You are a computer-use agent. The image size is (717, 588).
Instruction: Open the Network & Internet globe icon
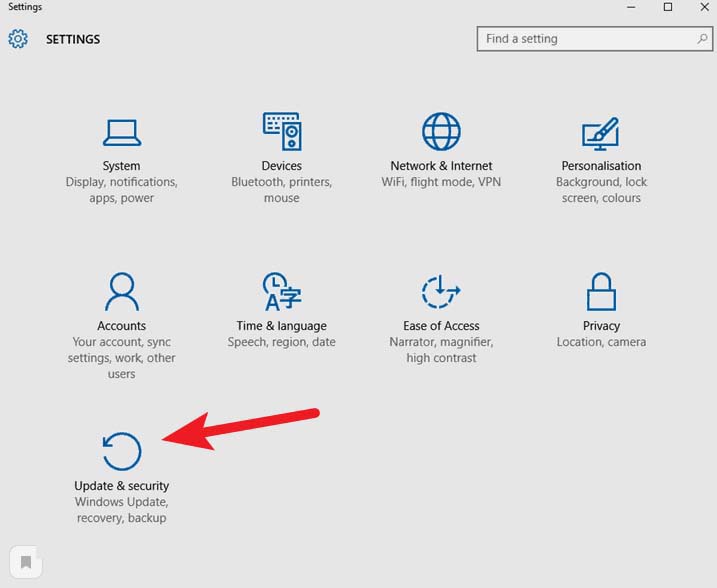coord(441,132)
